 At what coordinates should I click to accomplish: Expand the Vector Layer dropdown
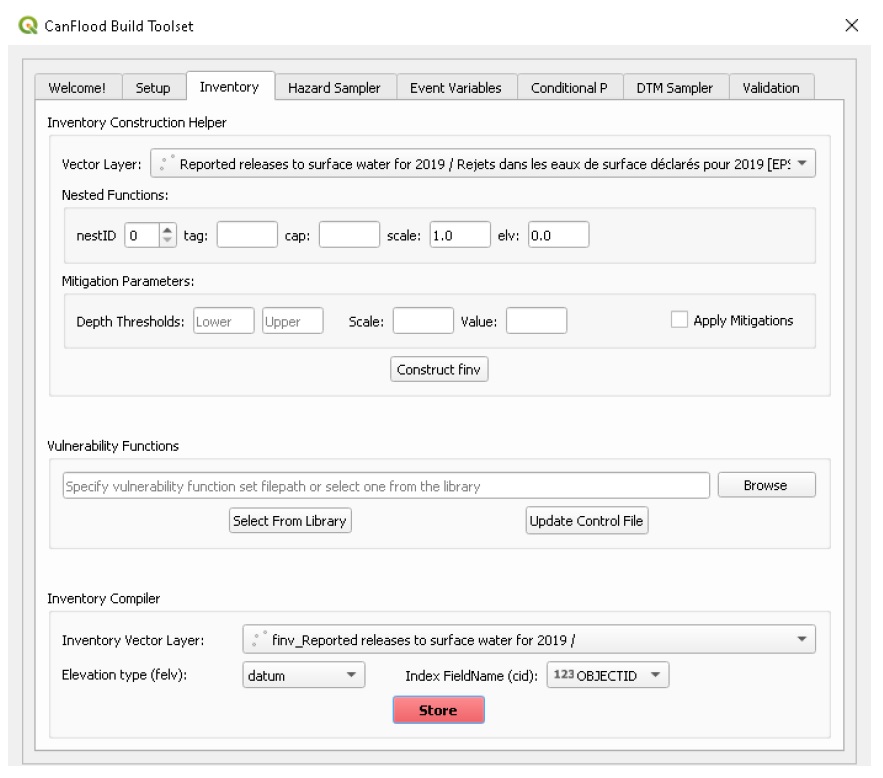(x=483, y=164)
